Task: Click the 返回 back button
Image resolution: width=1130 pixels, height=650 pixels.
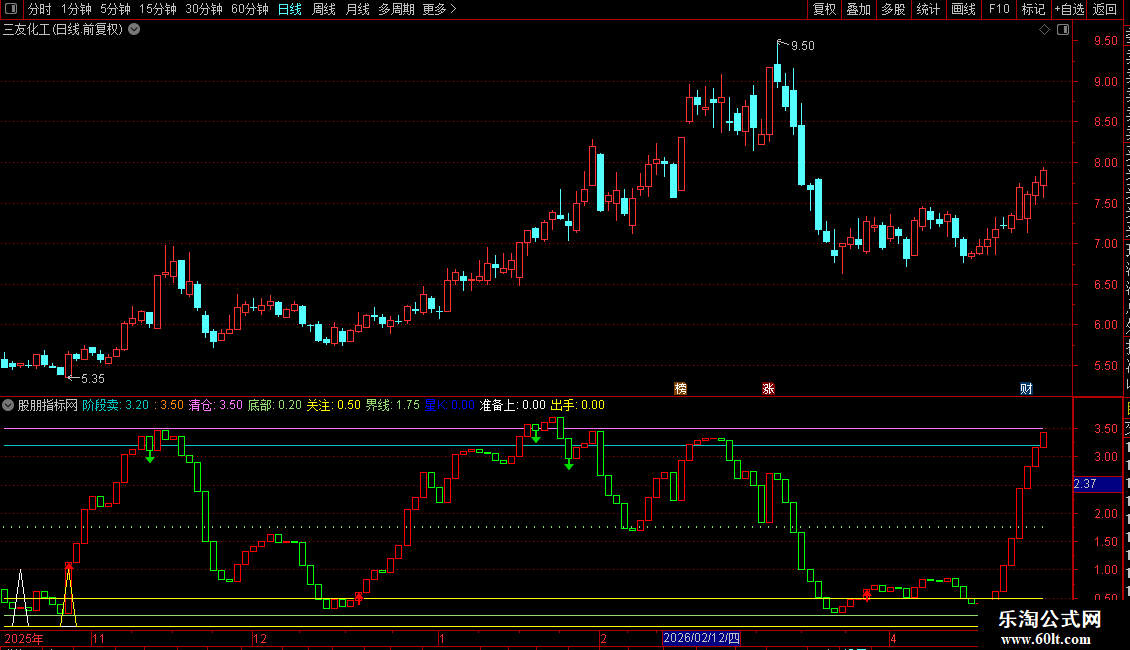Action: coord(1105,9)
